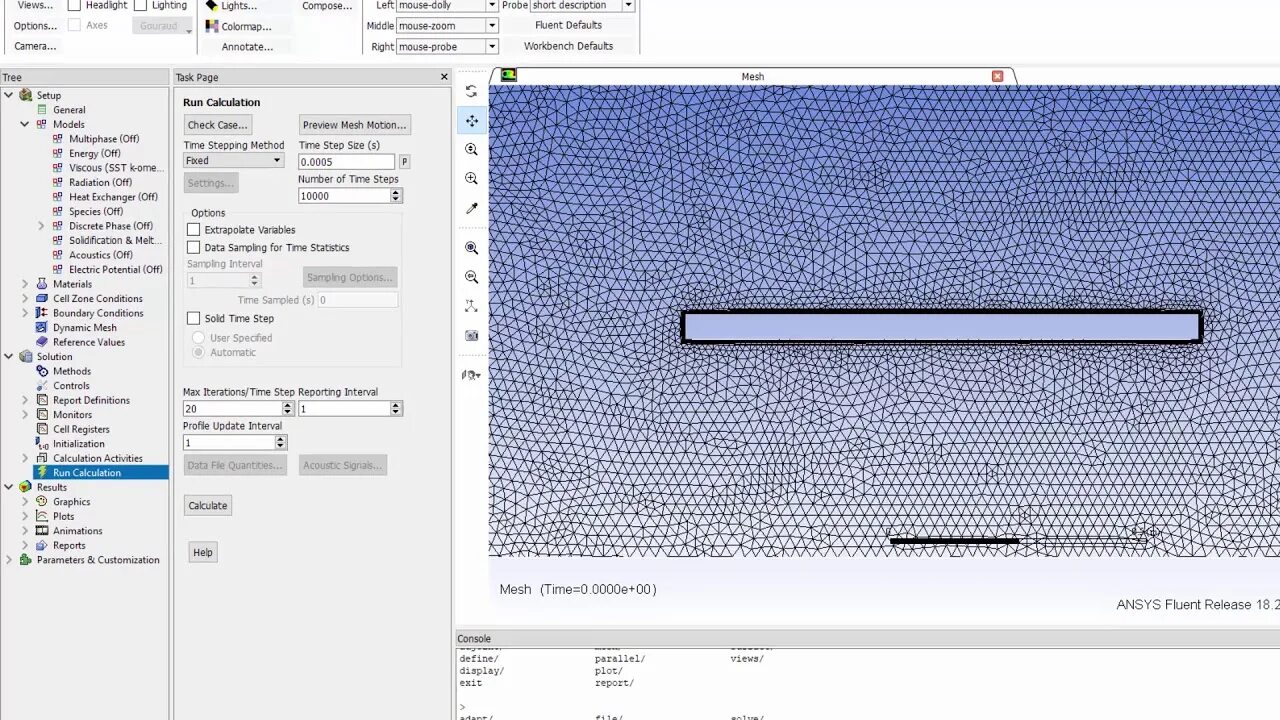Viewport: 1280px width, 720px height.
Task: Click the rotate view tool icon
Action: [471, 91]
